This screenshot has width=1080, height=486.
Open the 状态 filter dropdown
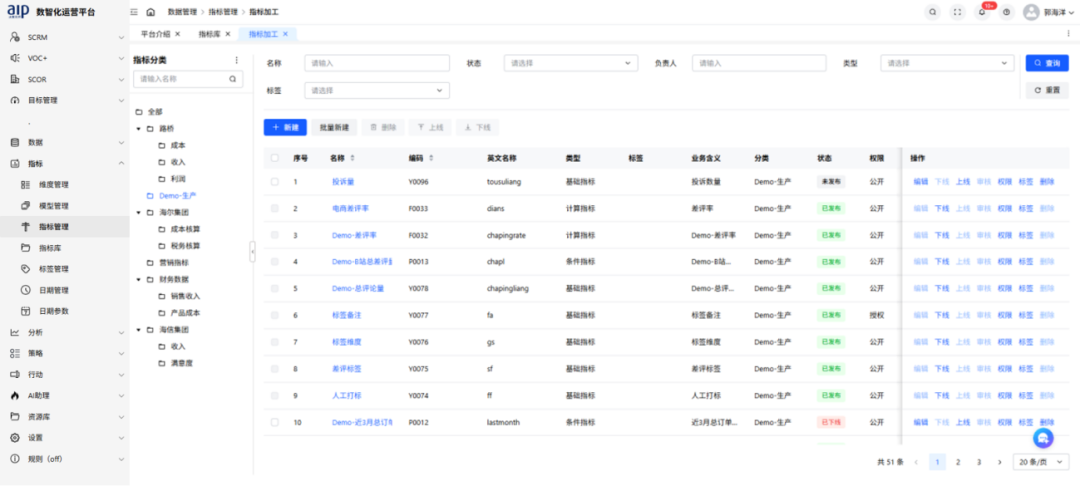pos(570,63)
